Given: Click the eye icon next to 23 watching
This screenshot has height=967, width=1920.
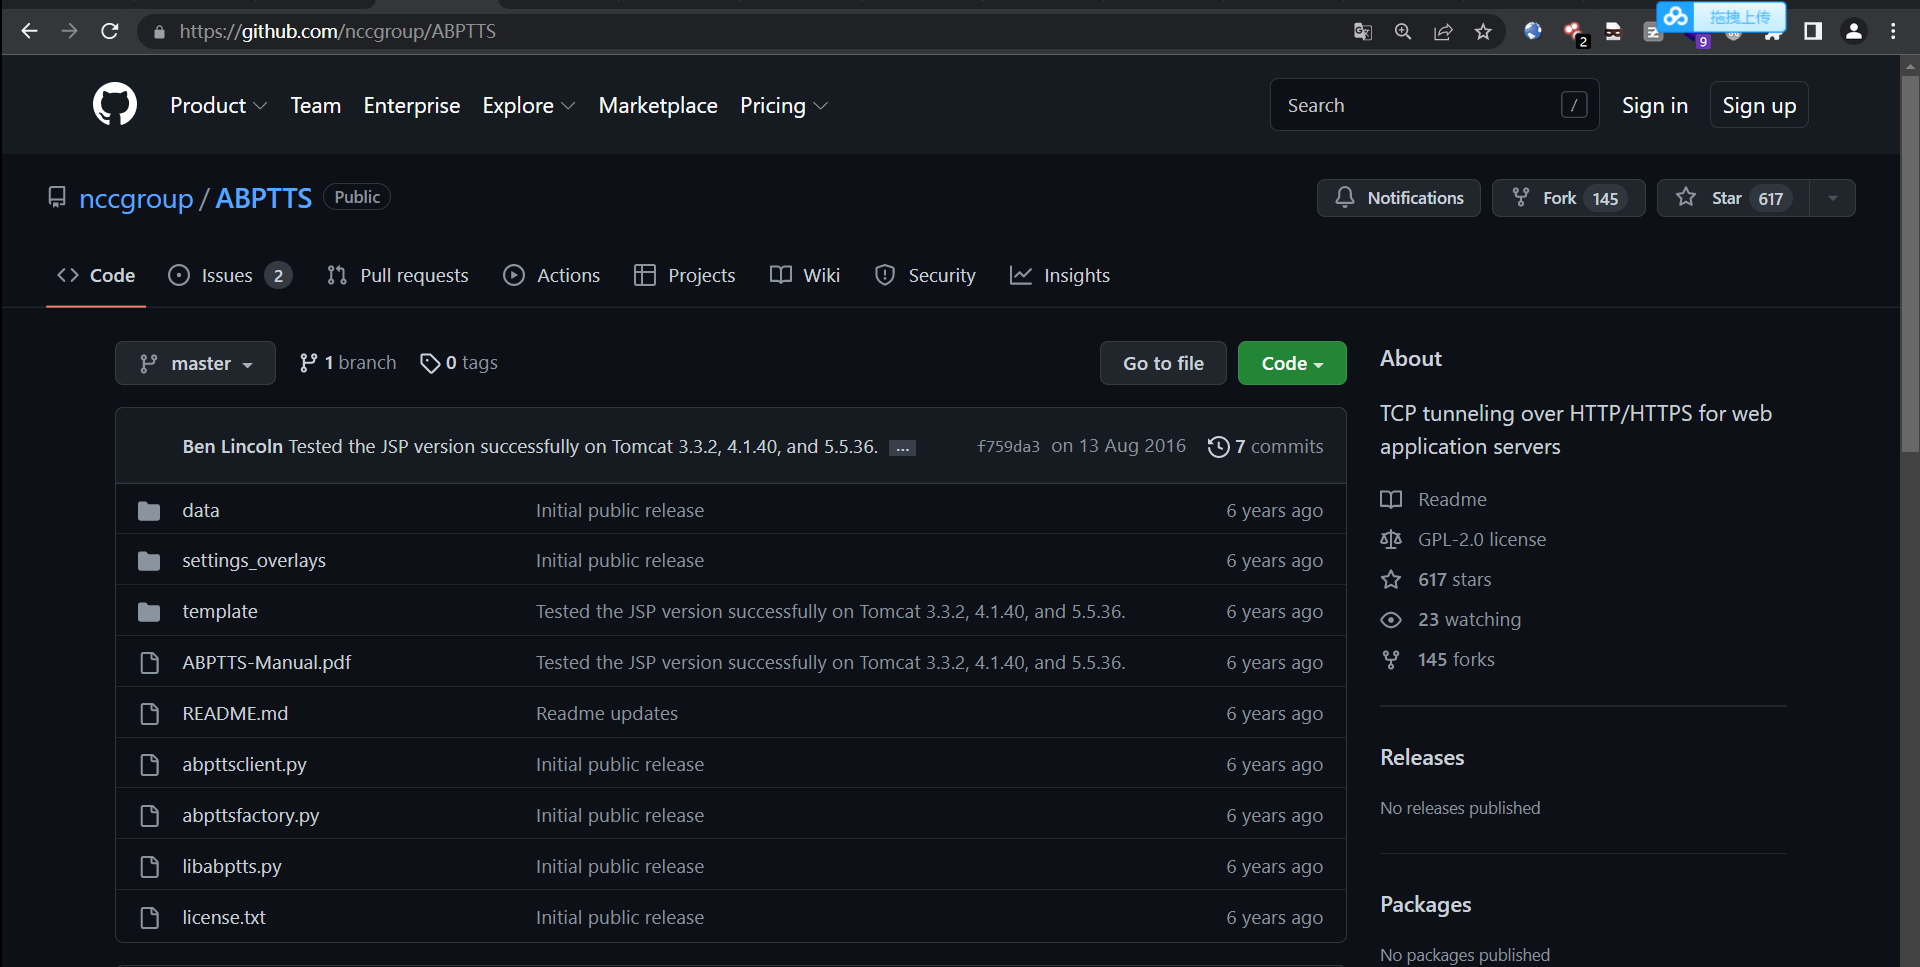Looking at the screenshot, I should pos(1391,620).
